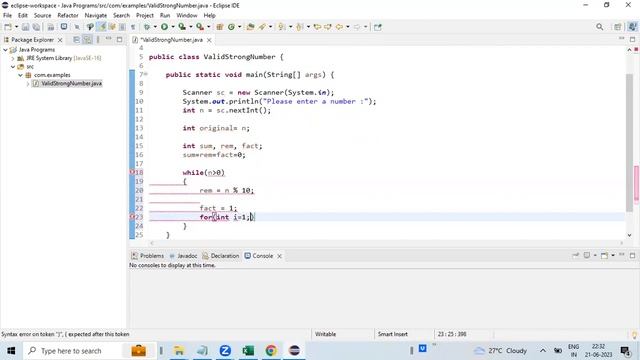640x360 pixels.
Task: Click Last Edit Location arrow icon
Action: (x=317, y=27)
